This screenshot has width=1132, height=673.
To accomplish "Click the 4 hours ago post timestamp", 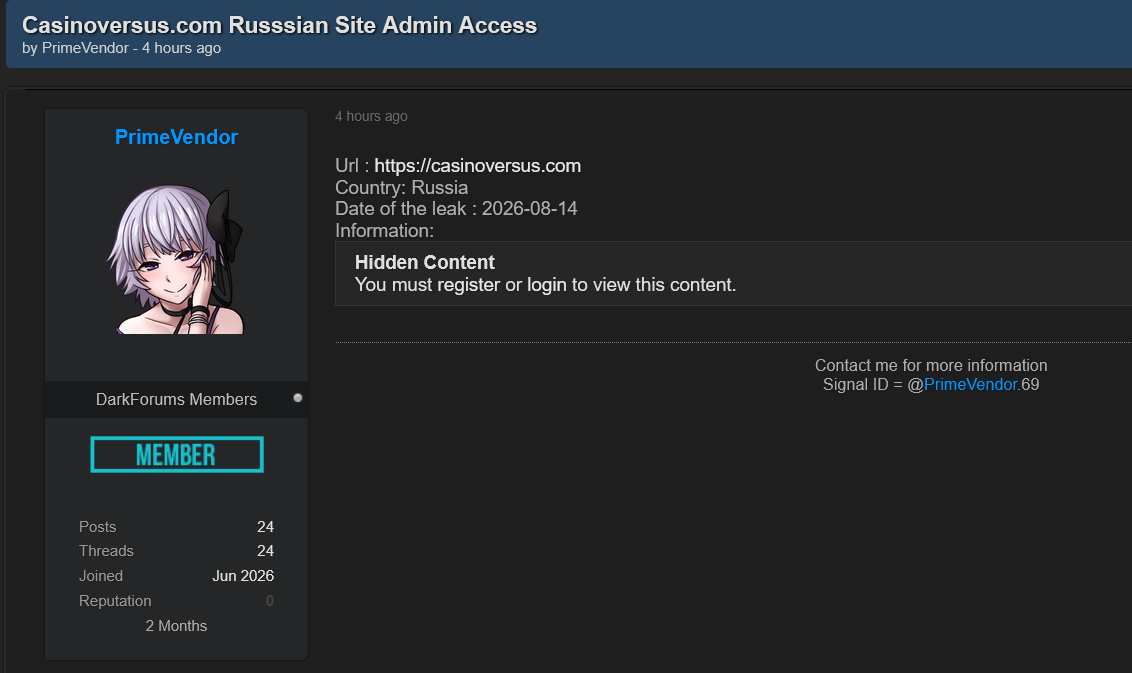I will 371,116.
